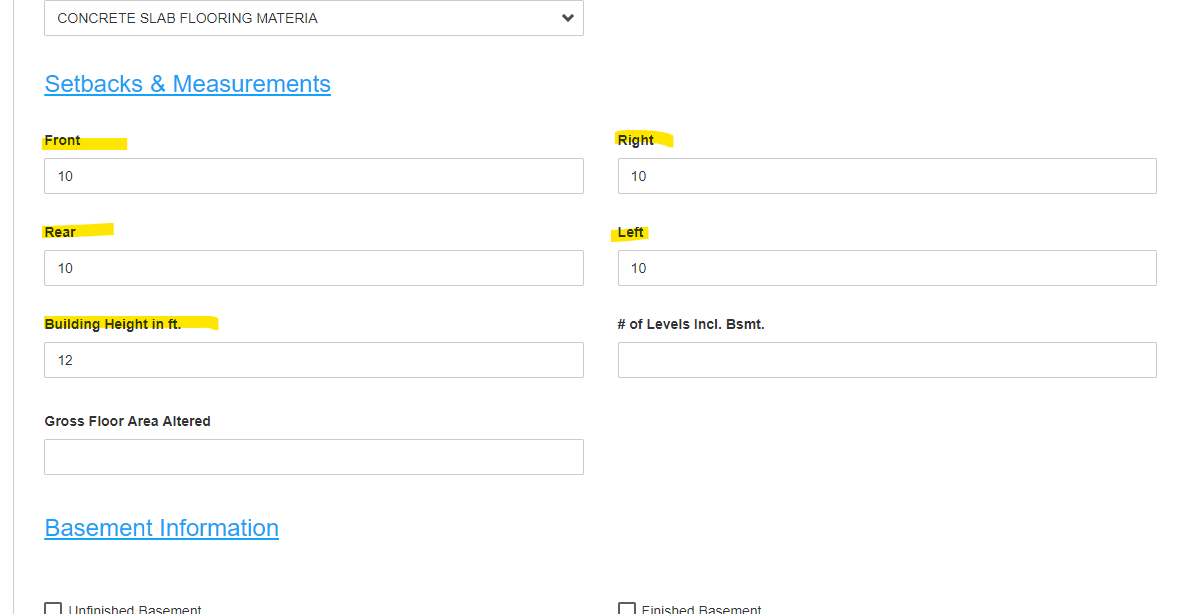Viewport: 1189px width, 614px height.
Task: Open the Basement Information section link
Action: point(162,528)
